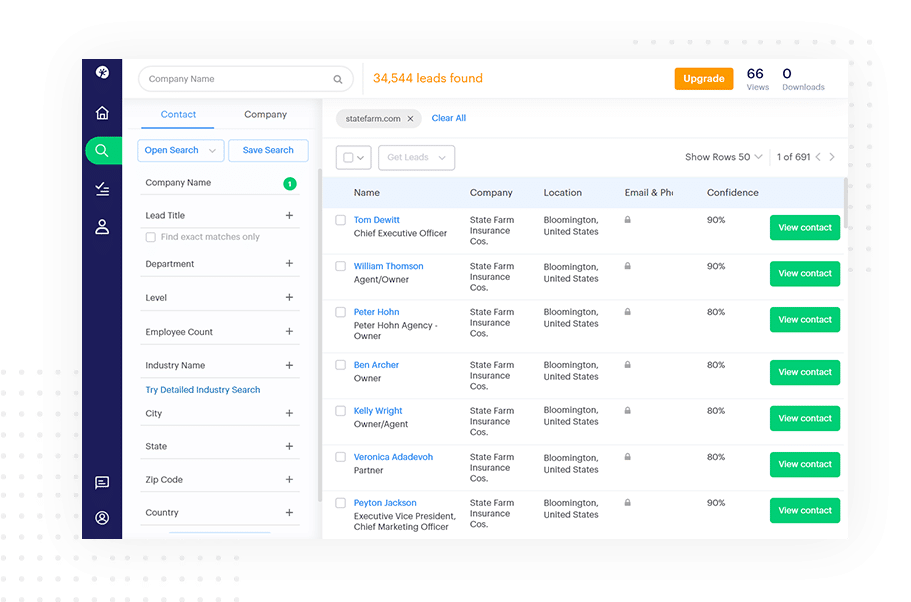The width and height of the screenshot is (911, 602).
Task: Open the task list icon in the sidebar
Action: (x=102, y=188)
